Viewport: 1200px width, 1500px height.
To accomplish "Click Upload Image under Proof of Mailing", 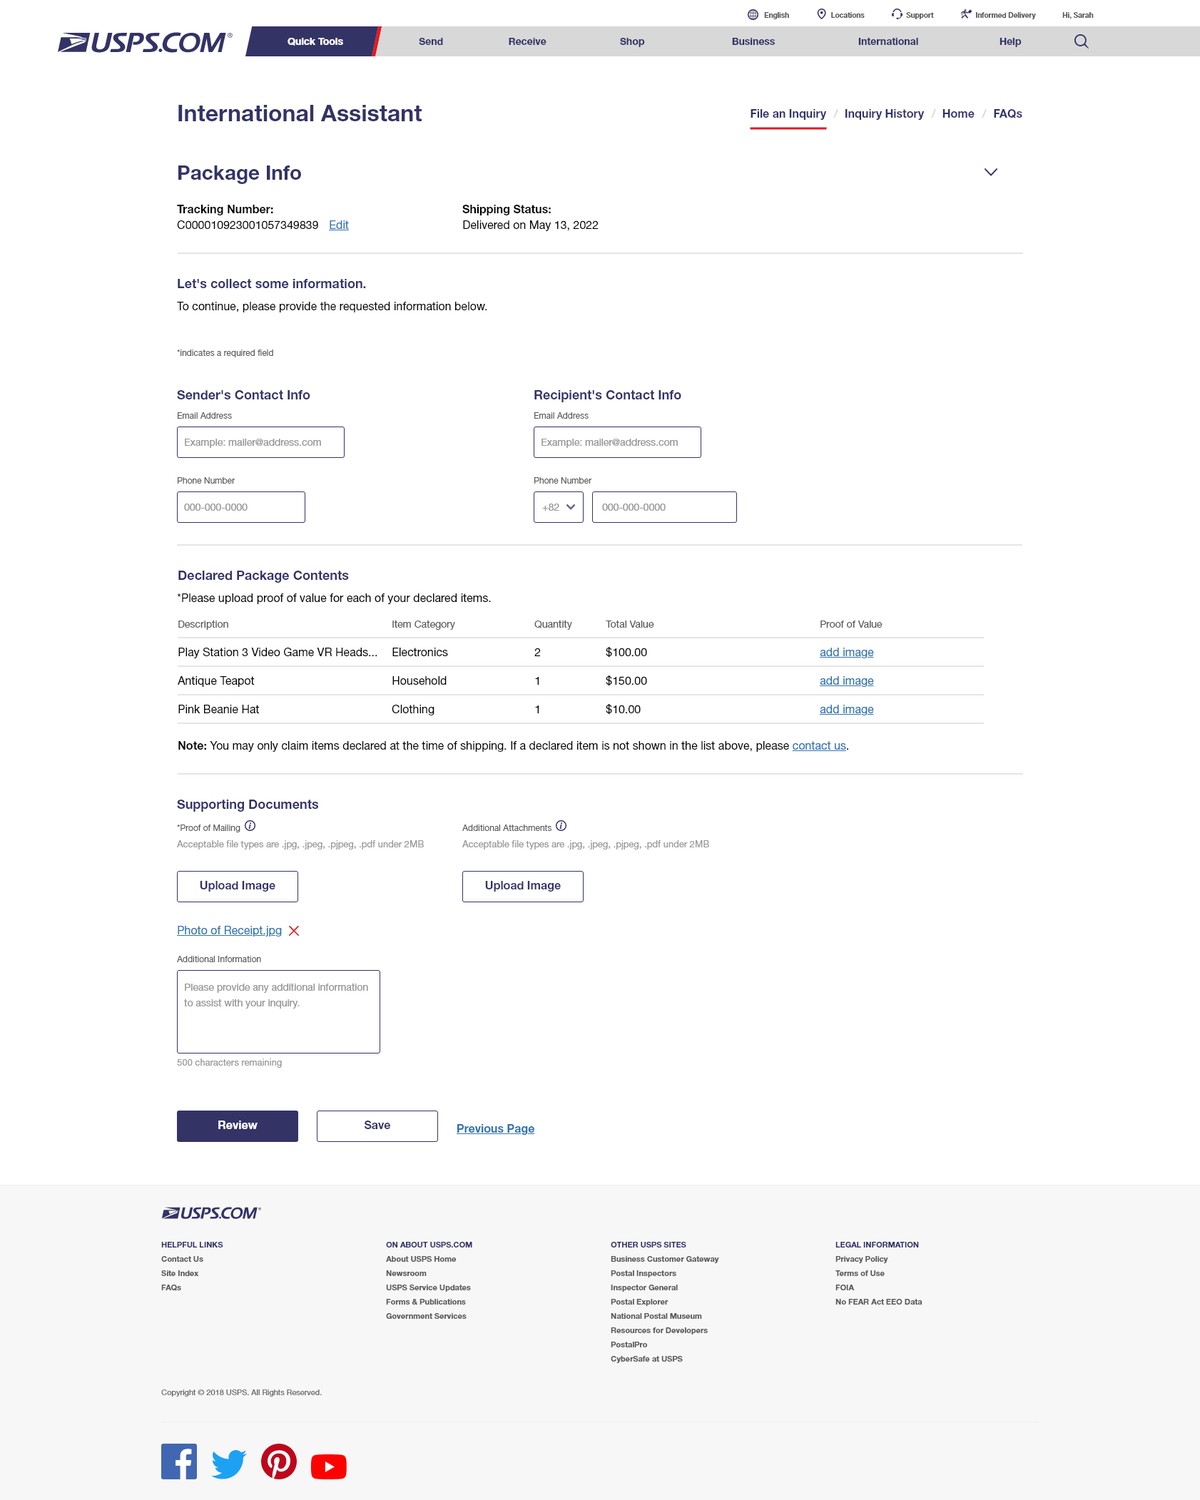I will pyautogui.click(x=237, y=886).
